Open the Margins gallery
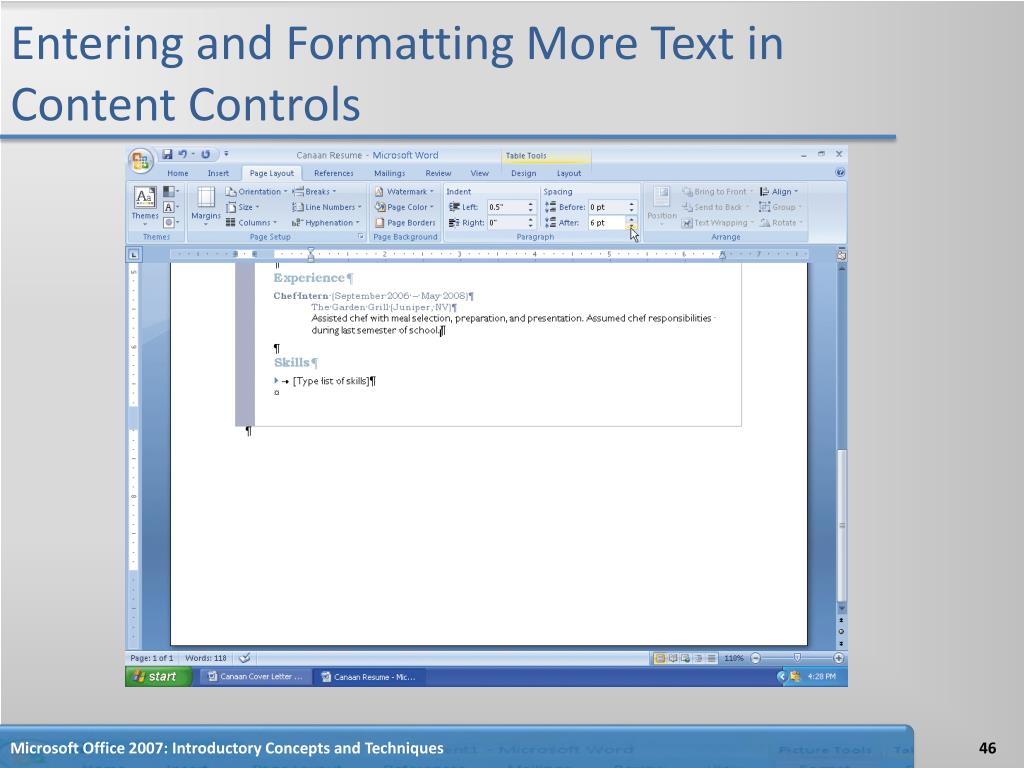The width and height of the screenshot is (1024, 768). 206,205
